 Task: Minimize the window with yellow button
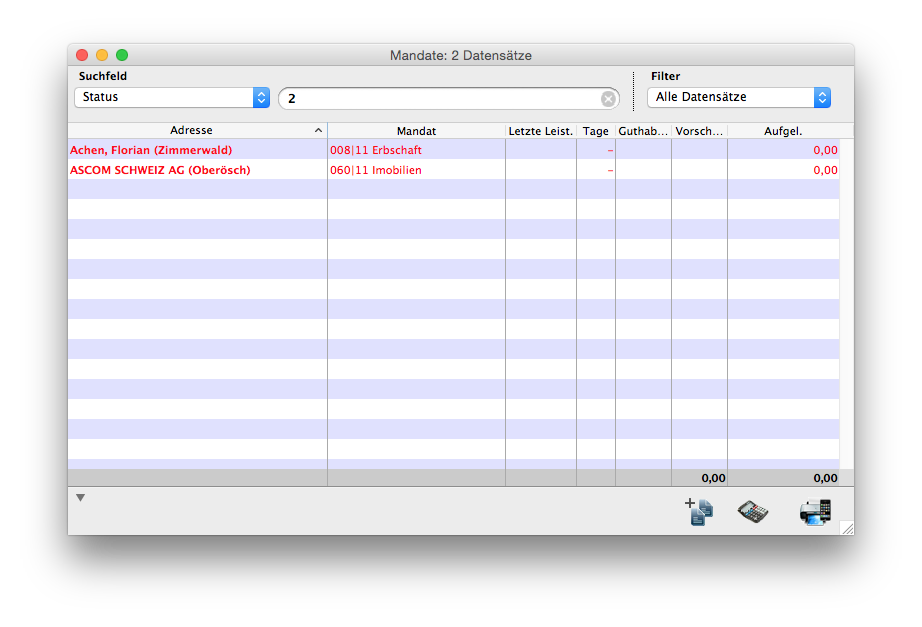pyautogui.click(x=102, y=55)
